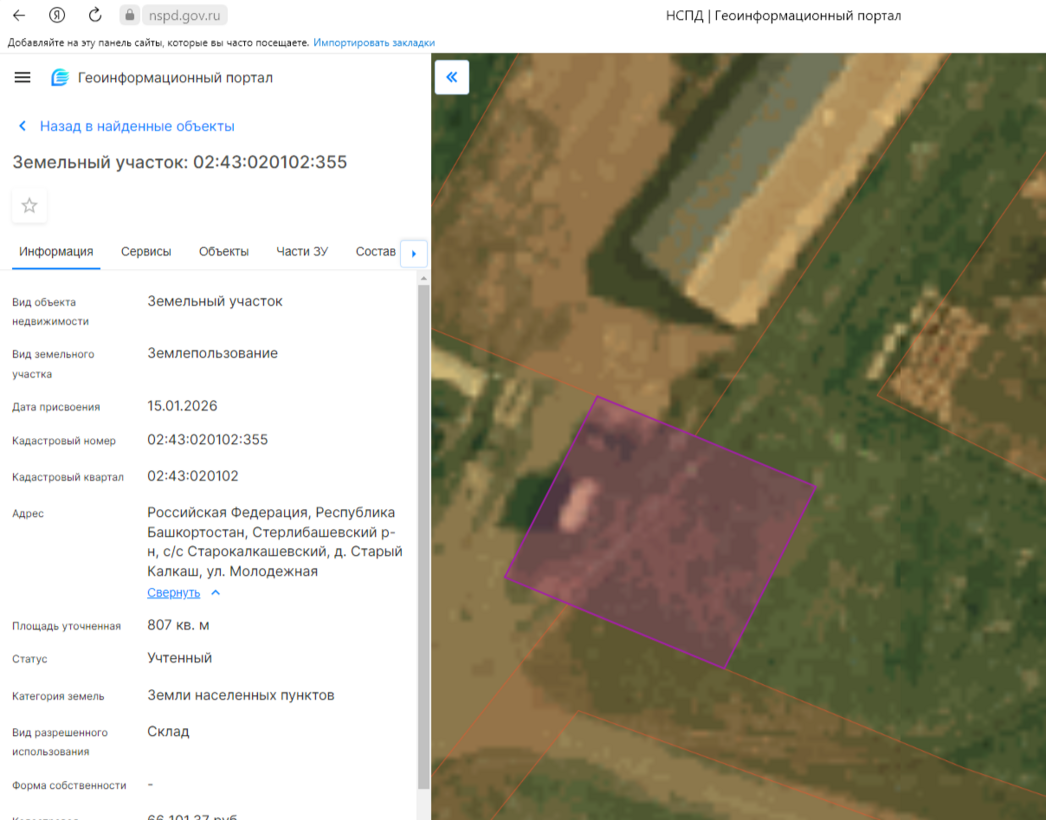Click the browser back arrow
This screenshot has height=820, width=1046.
click(x=19, y=15)
